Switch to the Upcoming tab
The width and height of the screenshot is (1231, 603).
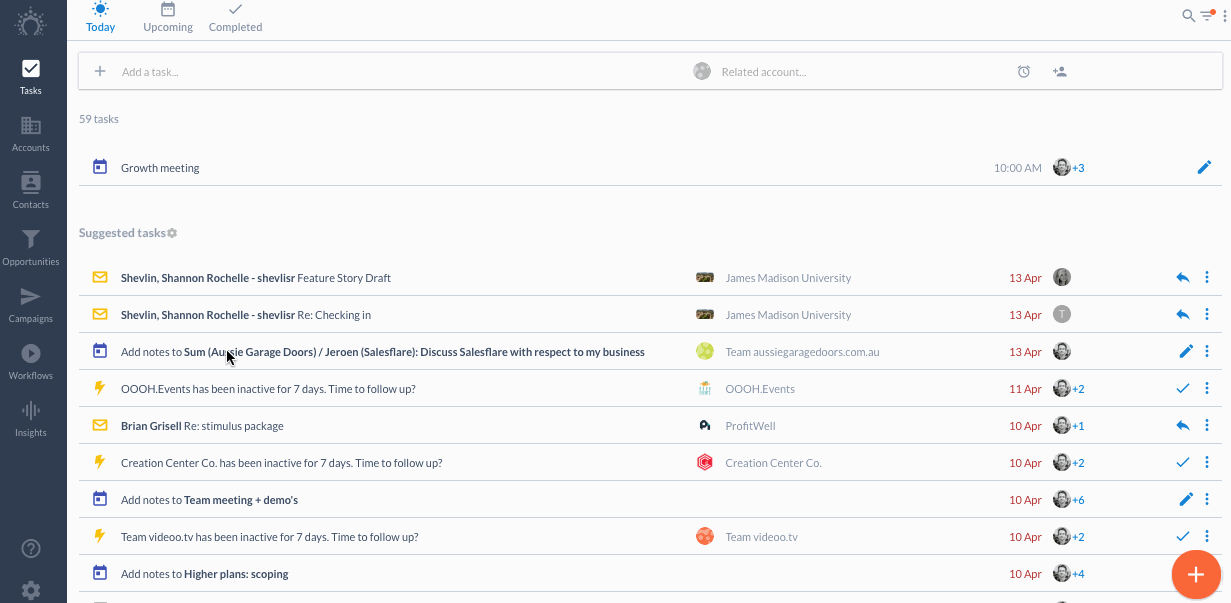tap(168, 18)
